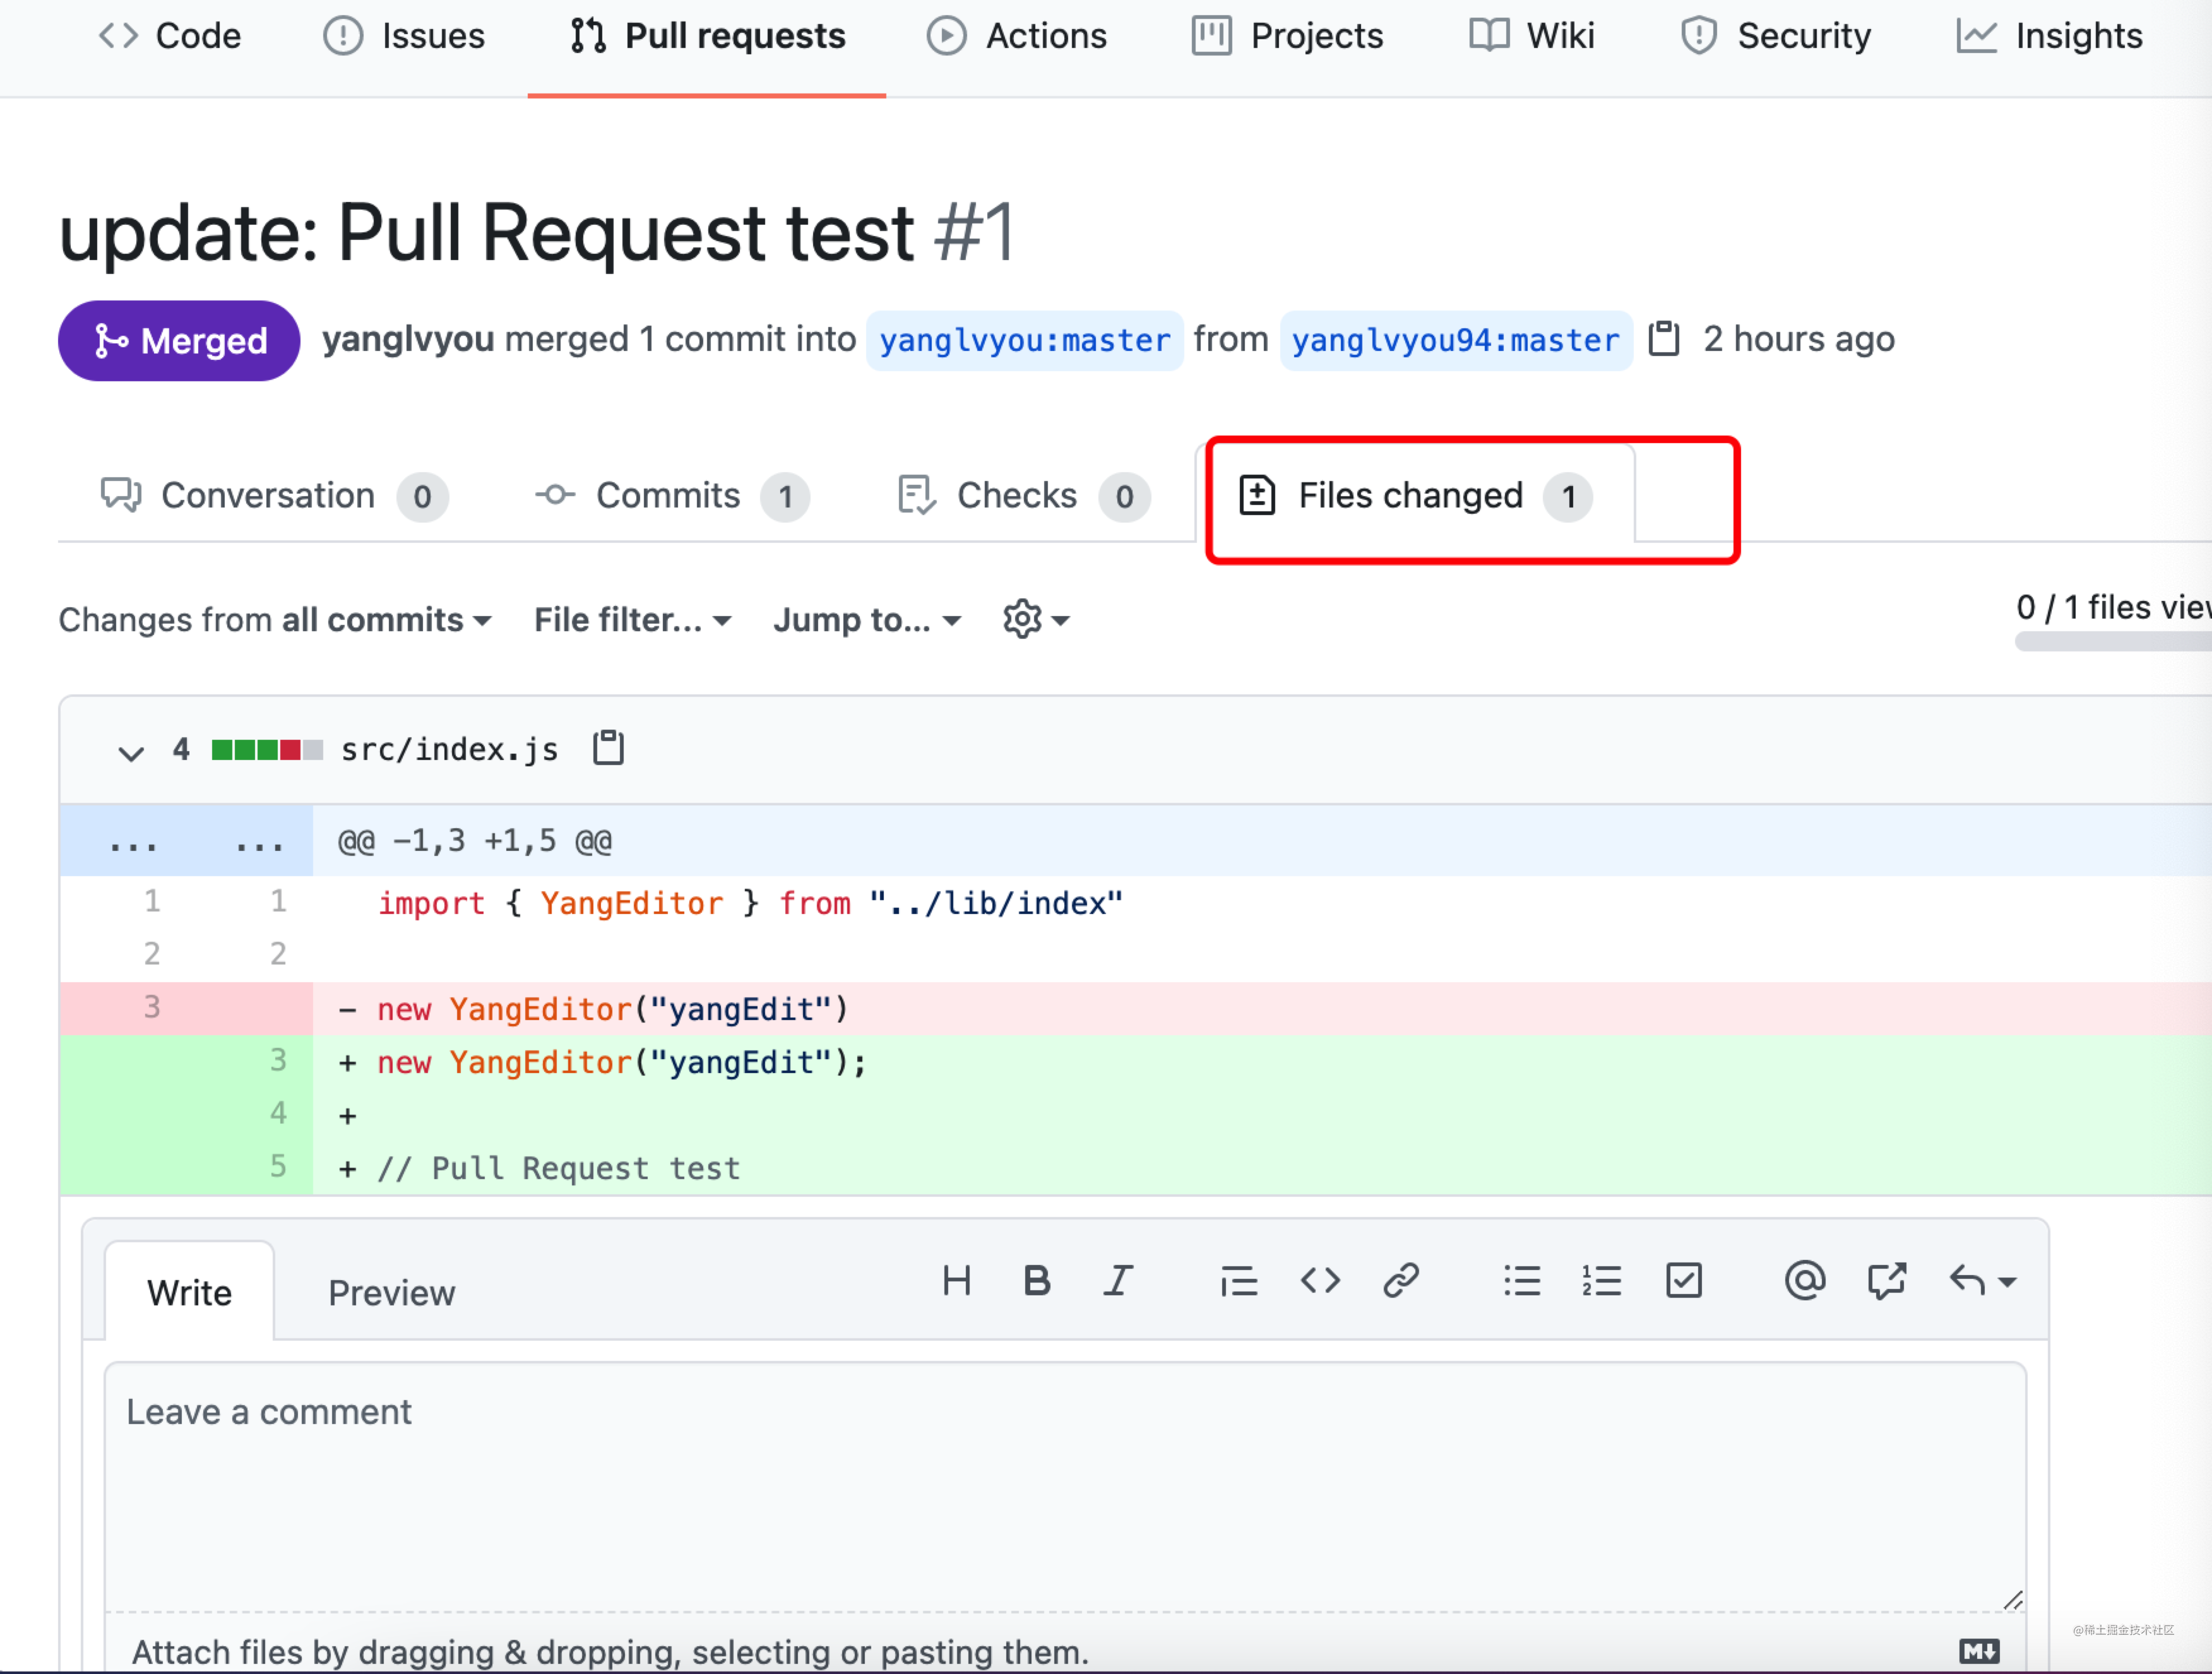Open the Issues tab
This screenshot has width=2212, height=1674.
(404, 36)
